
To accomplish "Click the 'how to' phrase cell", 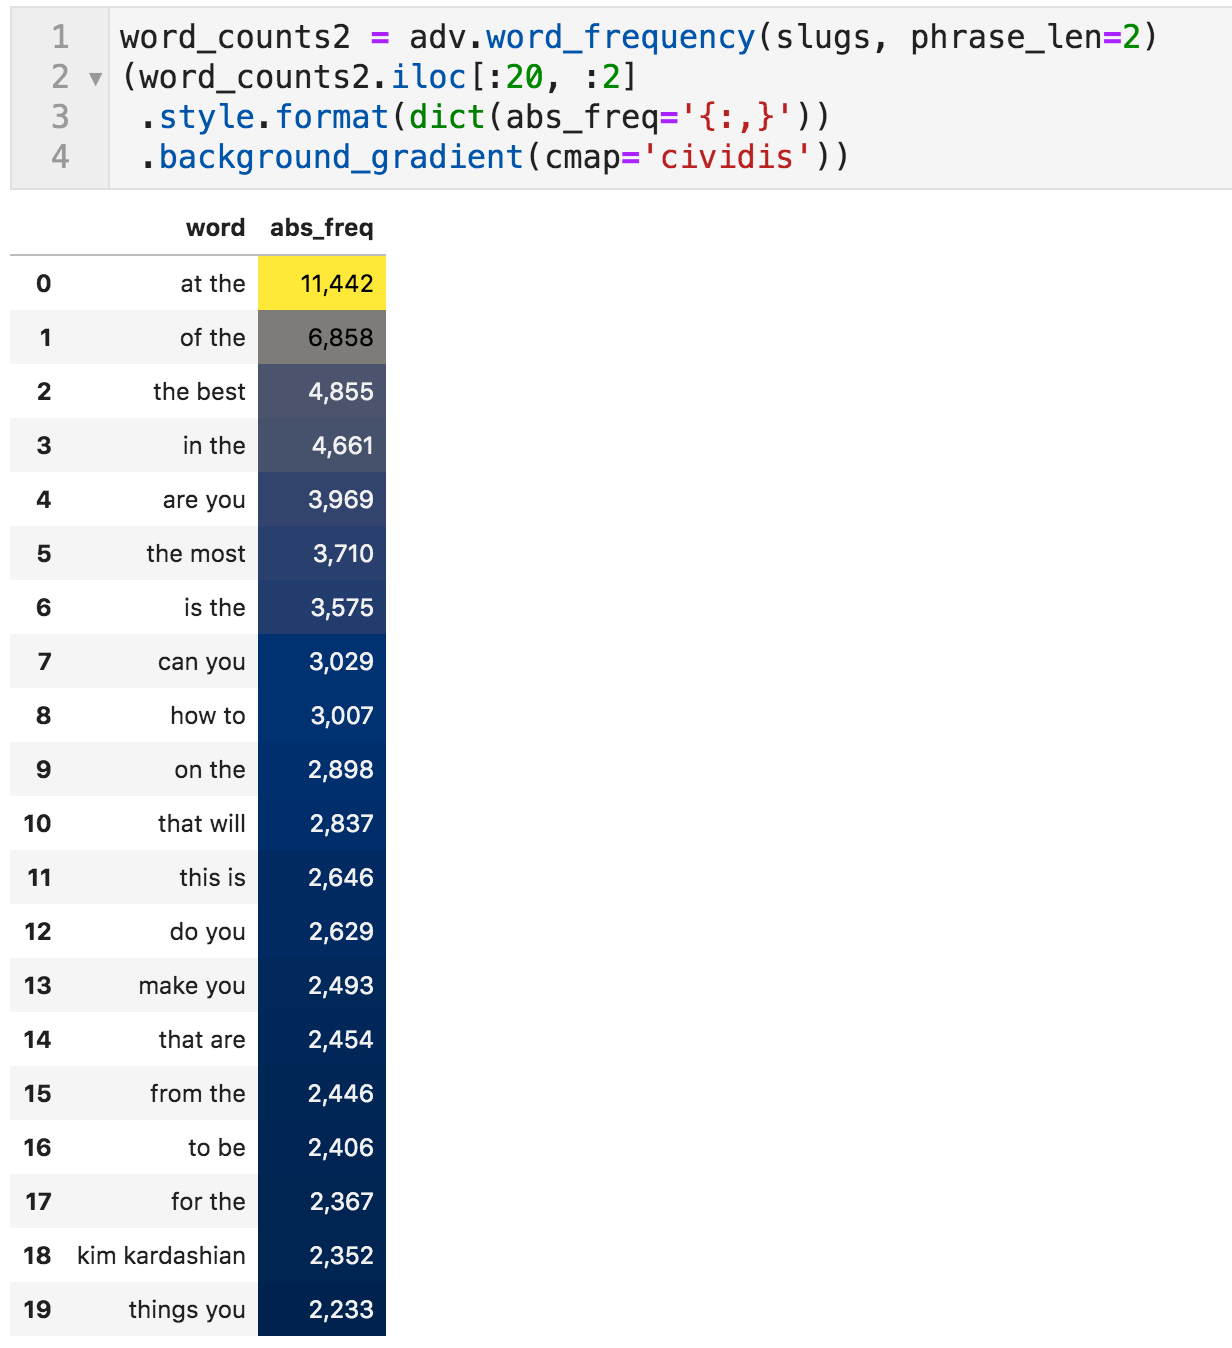I will pyautogui.click(x=207, y=716).
